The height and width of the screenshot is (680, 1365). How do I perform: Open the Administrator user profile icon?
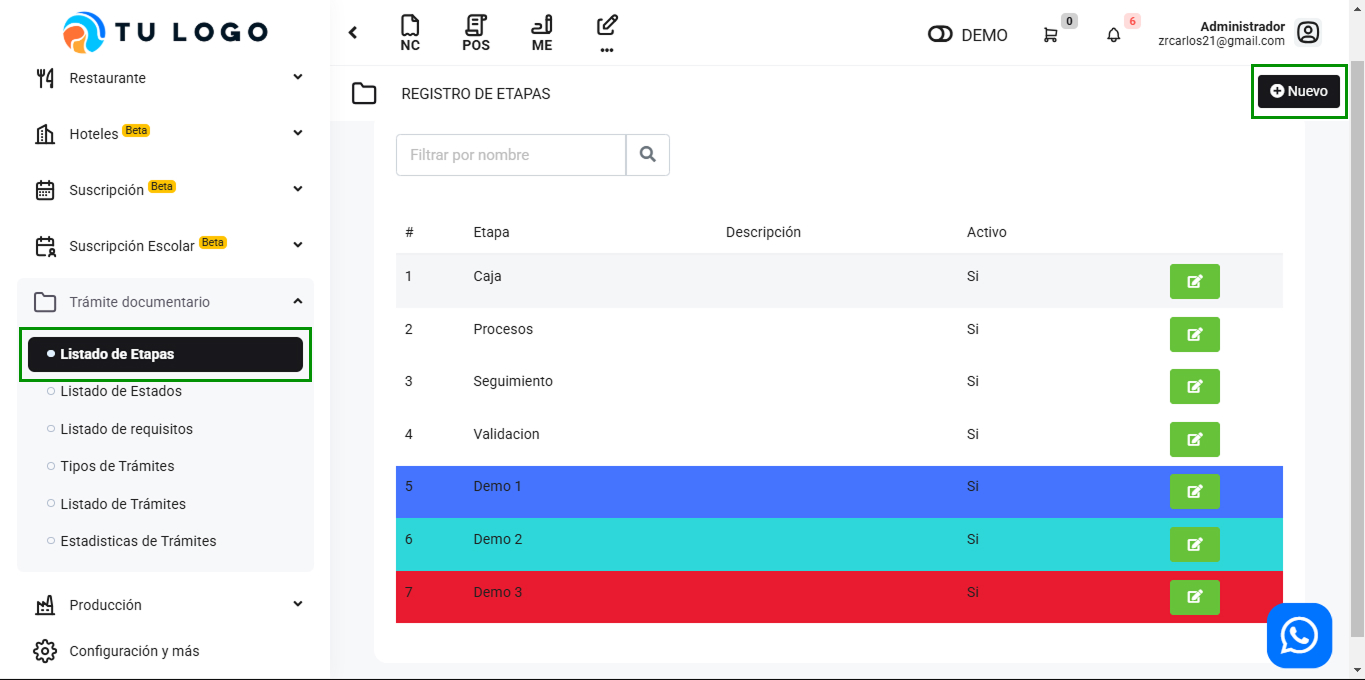click(x=1307, y=33)
